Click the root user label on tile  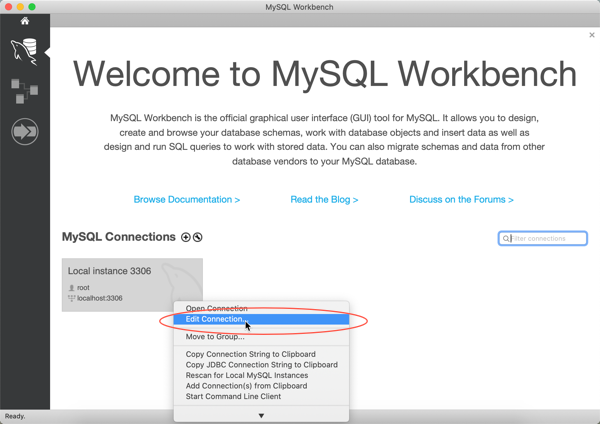pyautogui.click(x=83, y=287)
